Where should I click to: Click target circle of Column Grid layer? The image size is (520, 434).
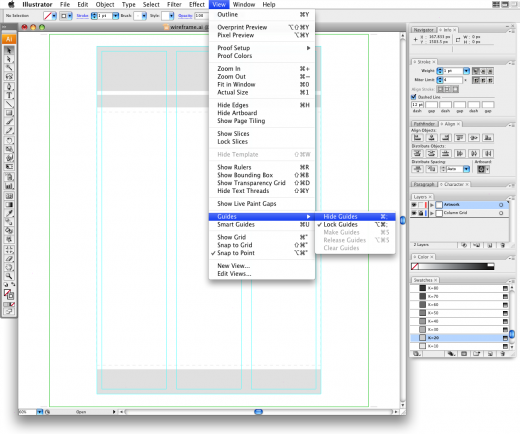[x=501, y=213]
